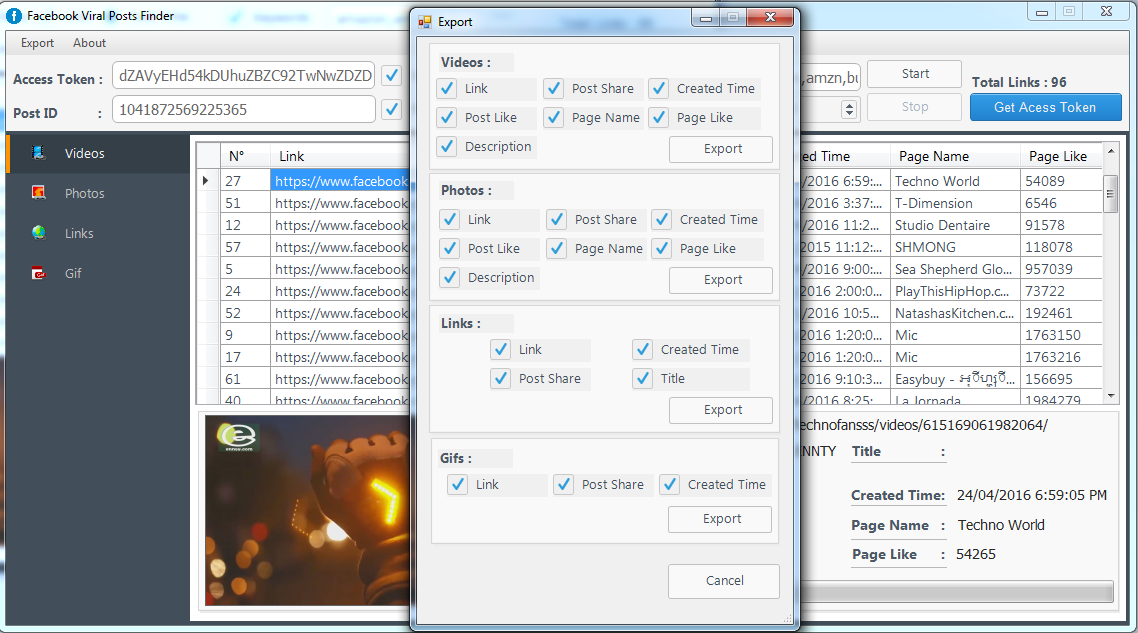The image size is (1138, 633).
Task: Click the video thumbnail preview image
Action: (x=307, y=510)
